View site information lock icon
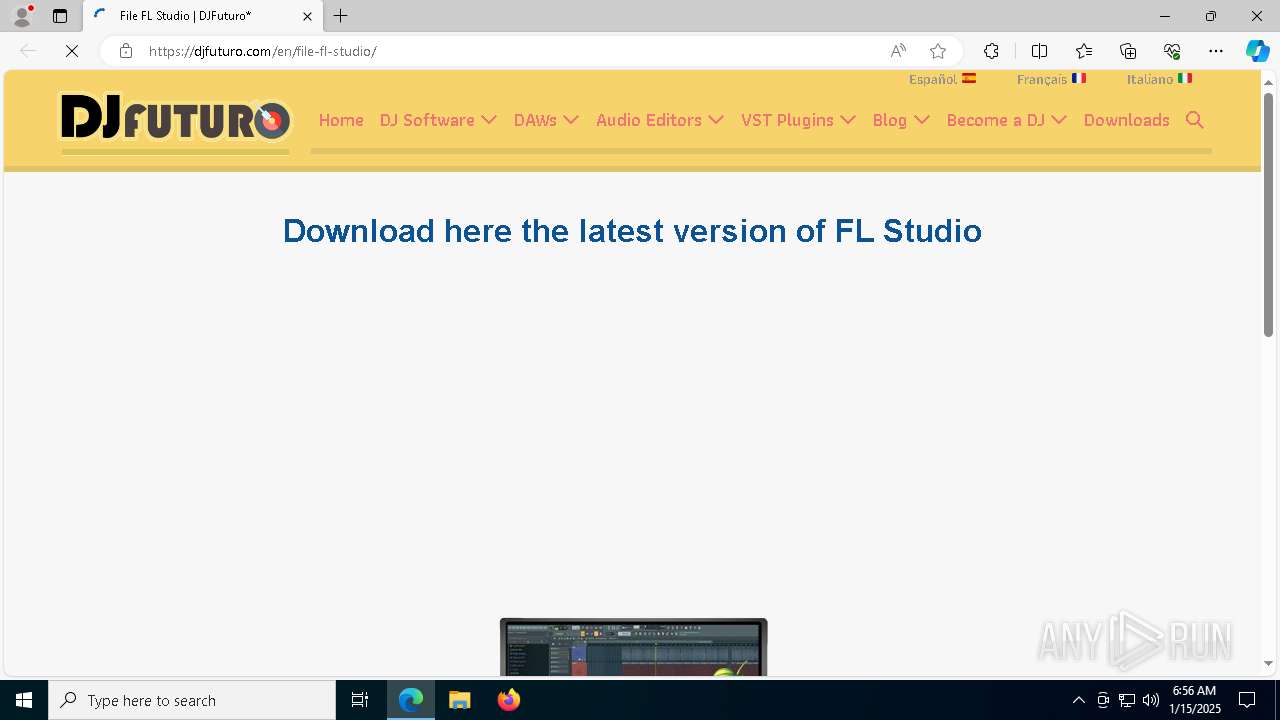This screenshot has width=1280, height=720. (125, 51)
